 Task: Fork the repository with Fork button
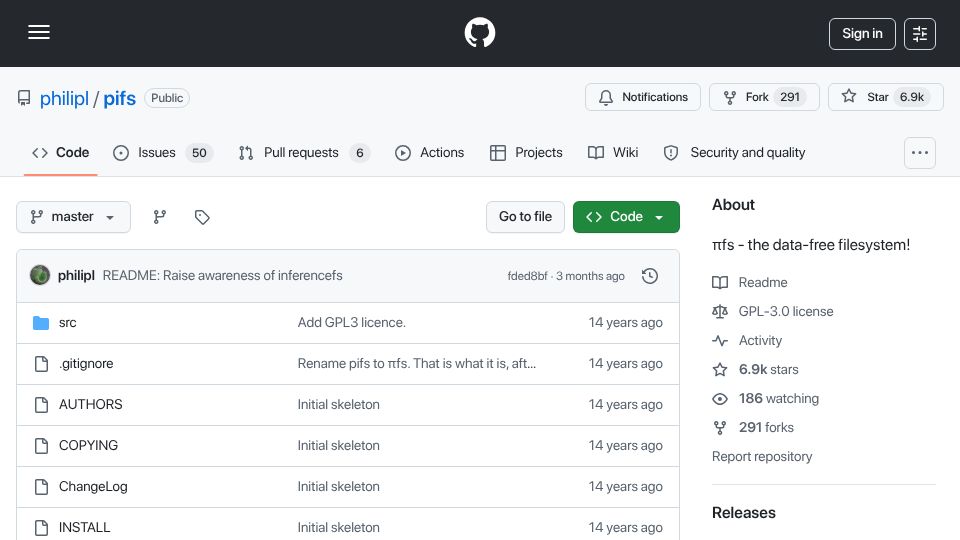point(764,97)
